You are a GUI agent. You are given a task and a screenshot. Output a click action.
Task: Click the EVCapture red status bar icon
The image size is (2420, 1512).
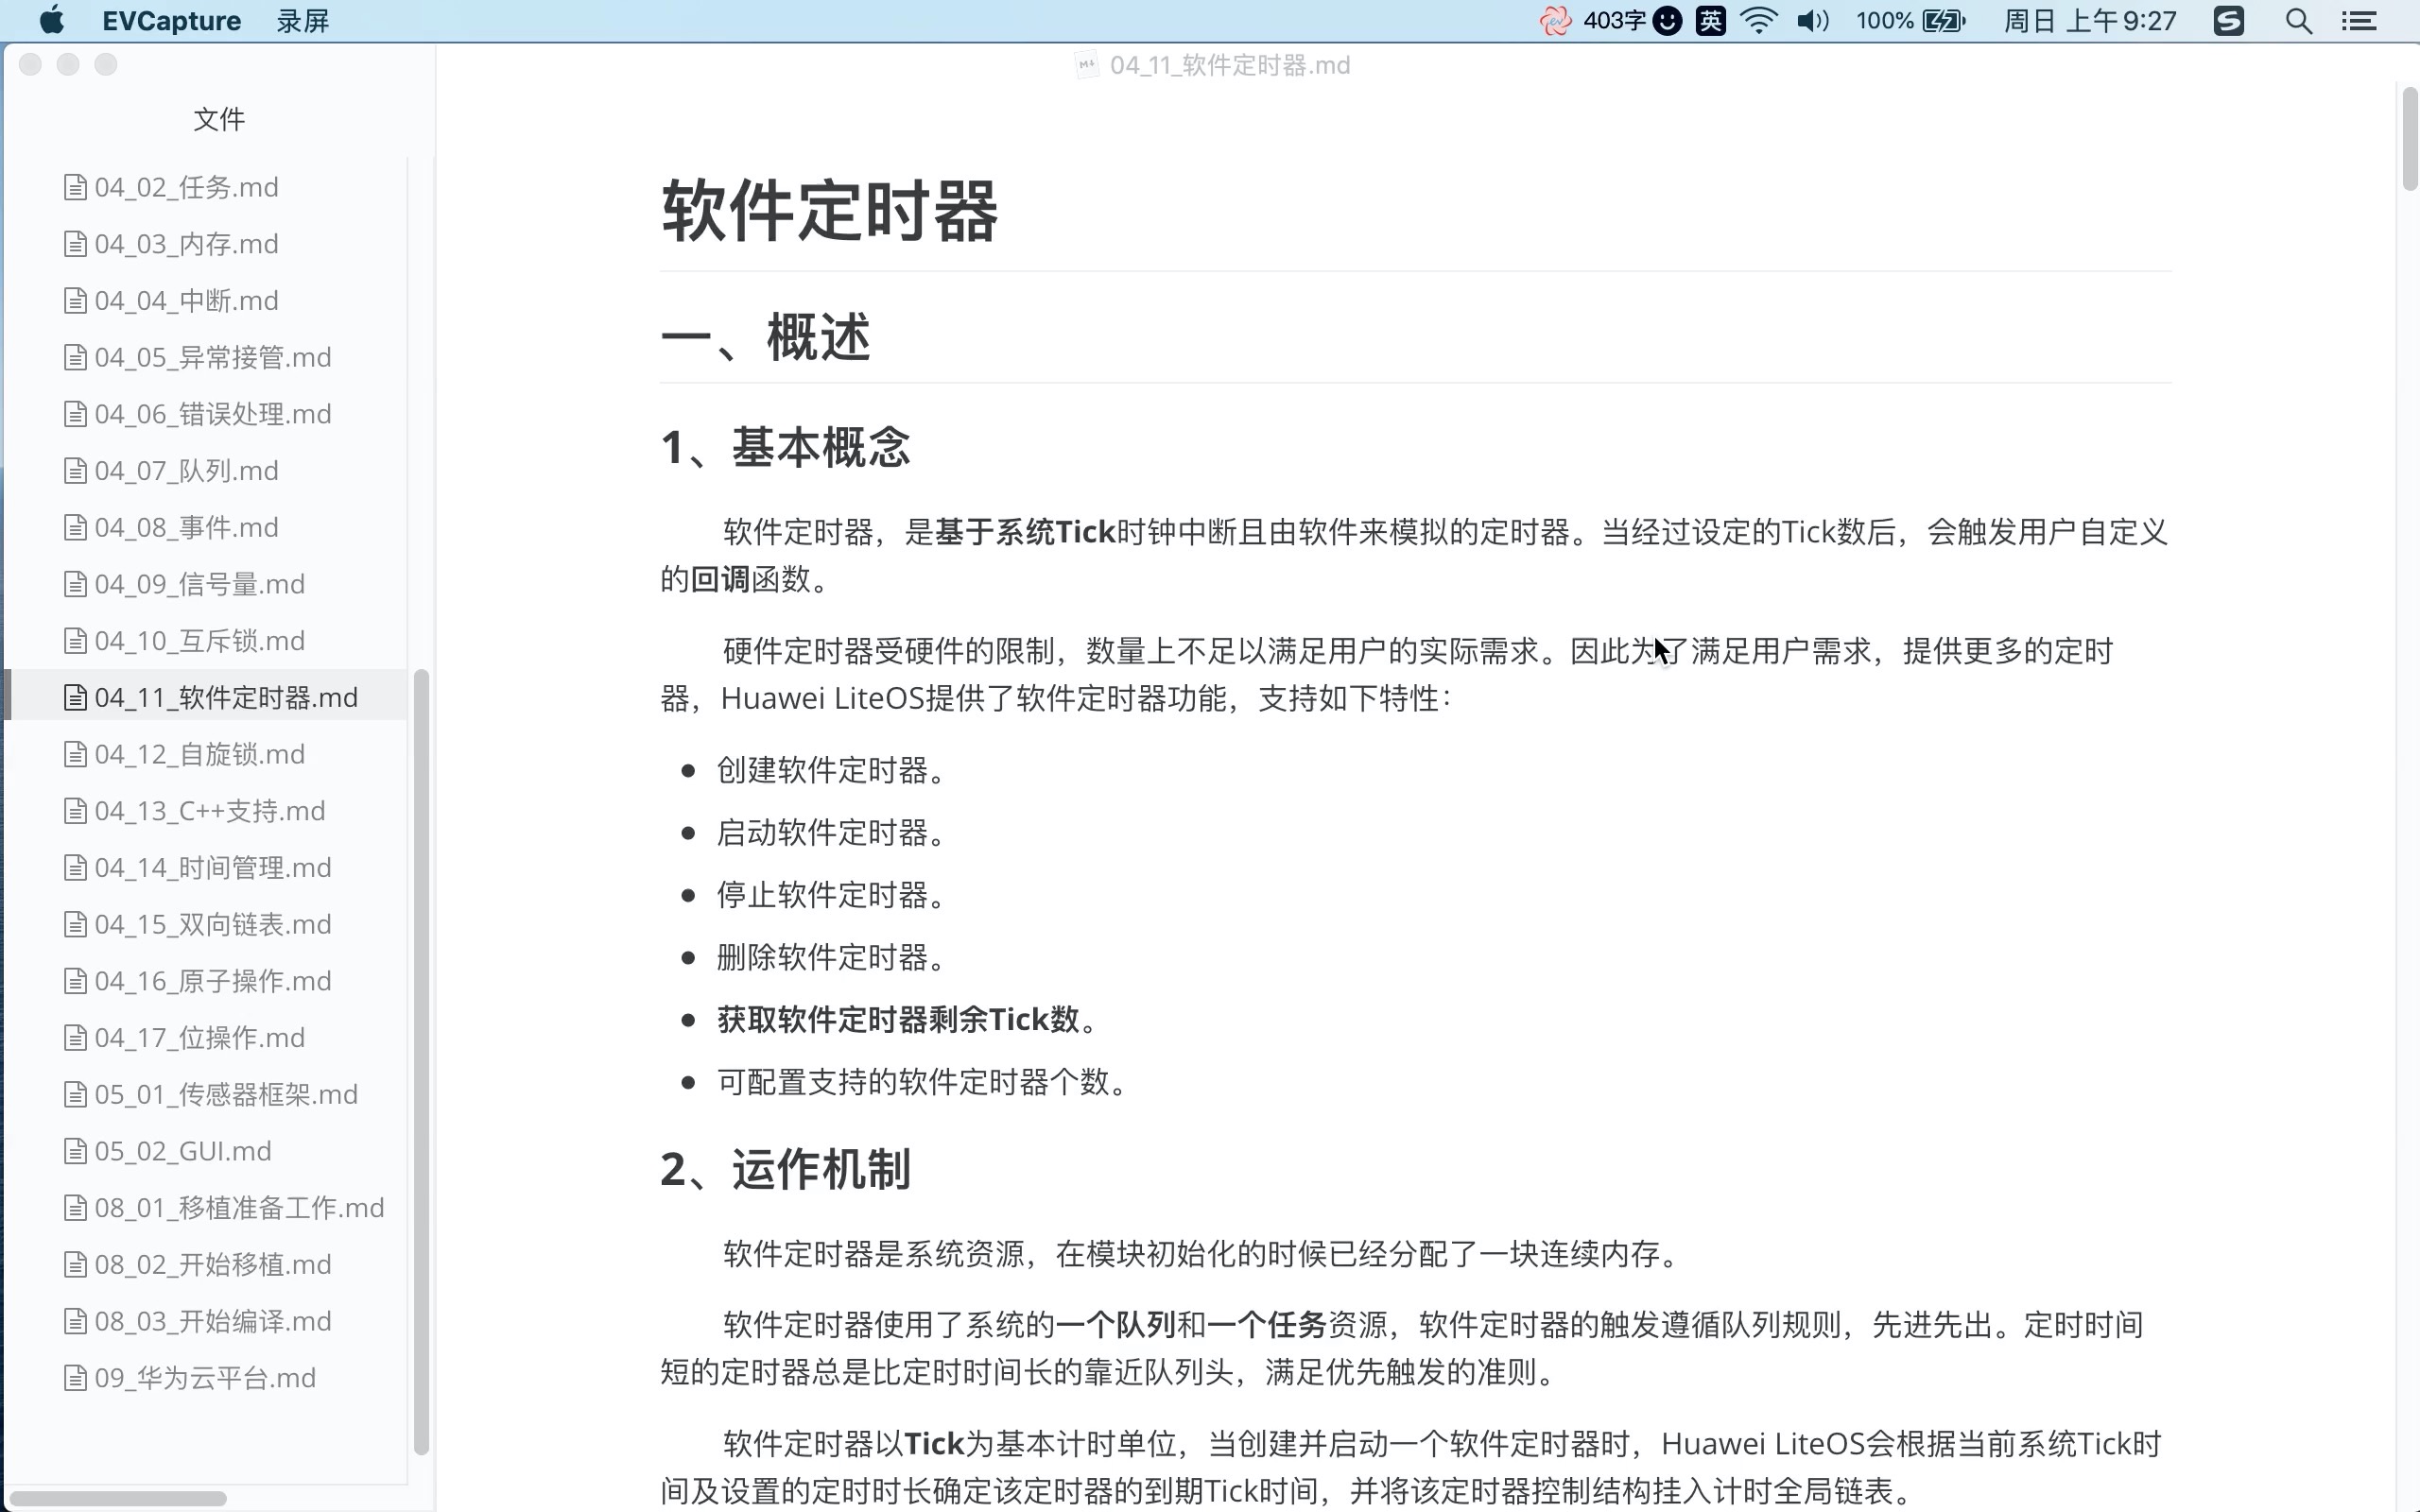point(1556,20)
